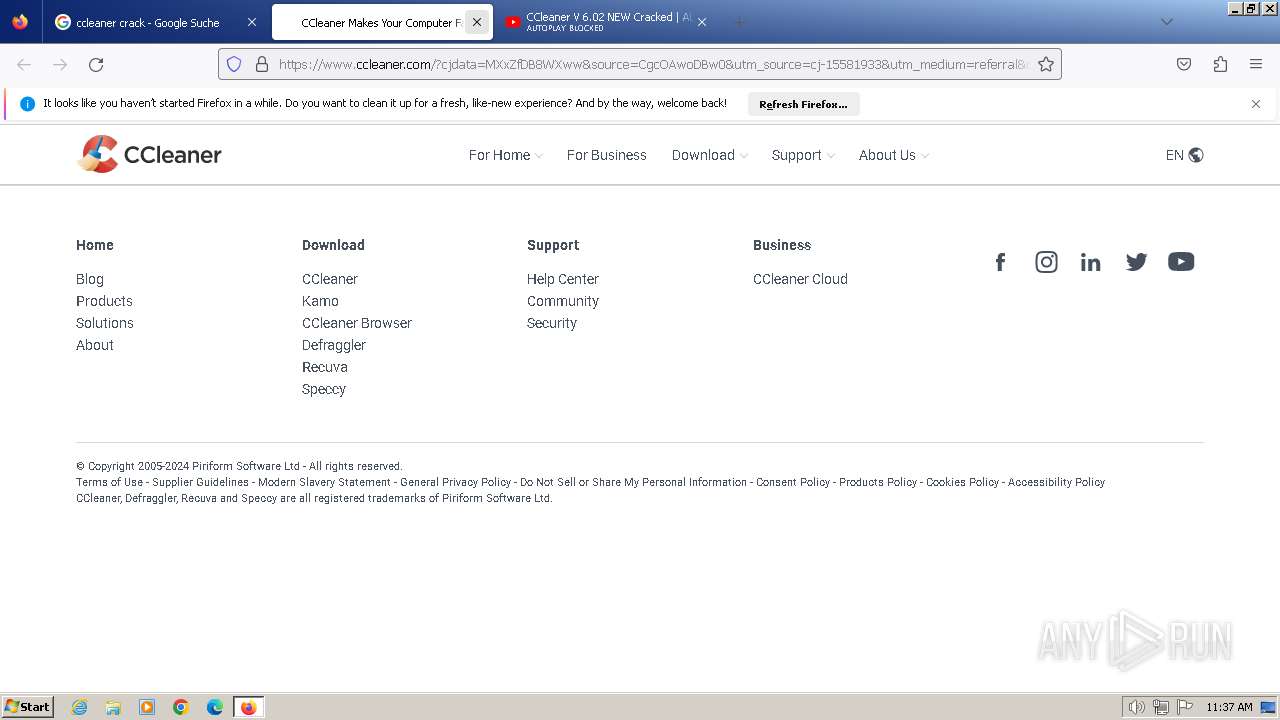Select the CCleaner Makes Your Computer tab
Viewport: 1280px width, 720px height.
[x=381, y=22]
